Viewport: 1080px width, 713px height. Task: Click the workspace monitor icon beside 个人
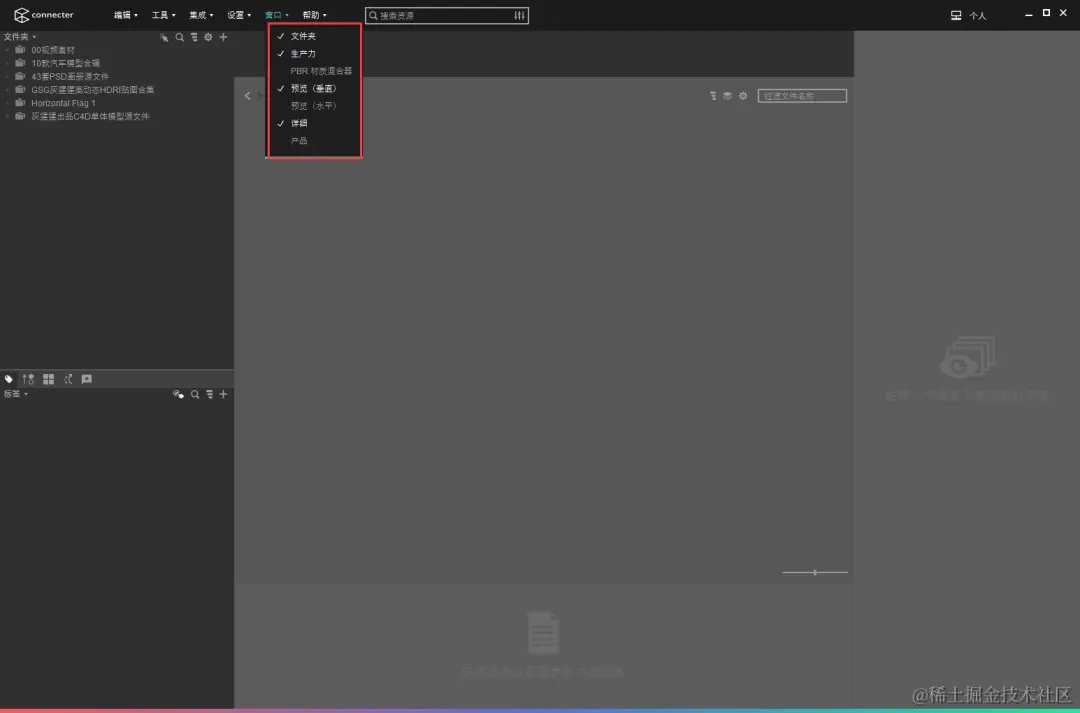click(x=956, y=15)
